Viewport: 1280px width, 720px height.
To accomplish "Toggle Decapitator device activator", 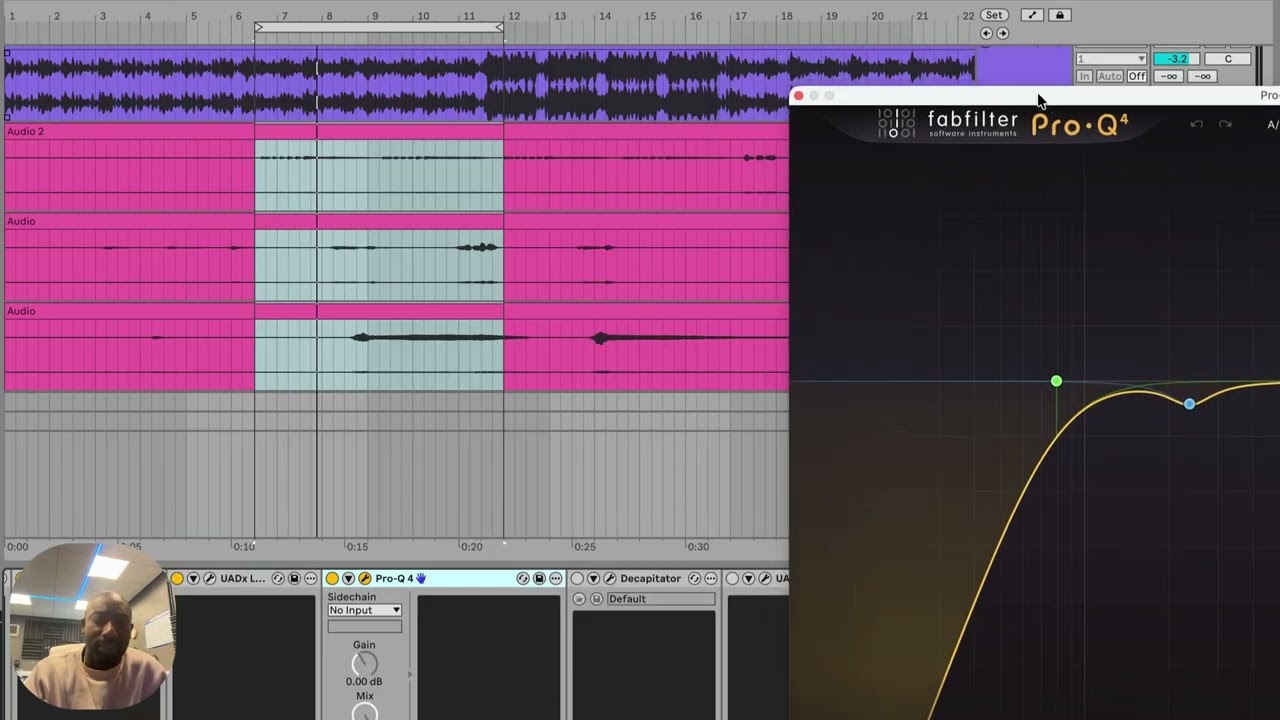I will [x=577, y=578].
